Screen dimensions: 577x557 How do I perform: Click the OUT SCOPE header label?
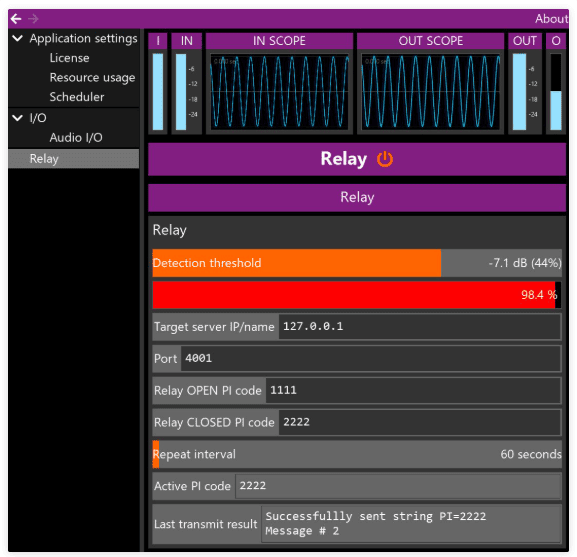click(x=431, y=41)
